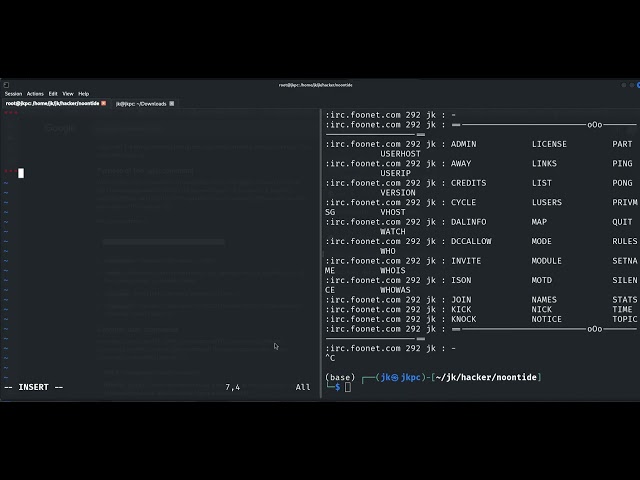640x480 pixels.
Task: Click the NICK command text
Action: tap(542, 309)
